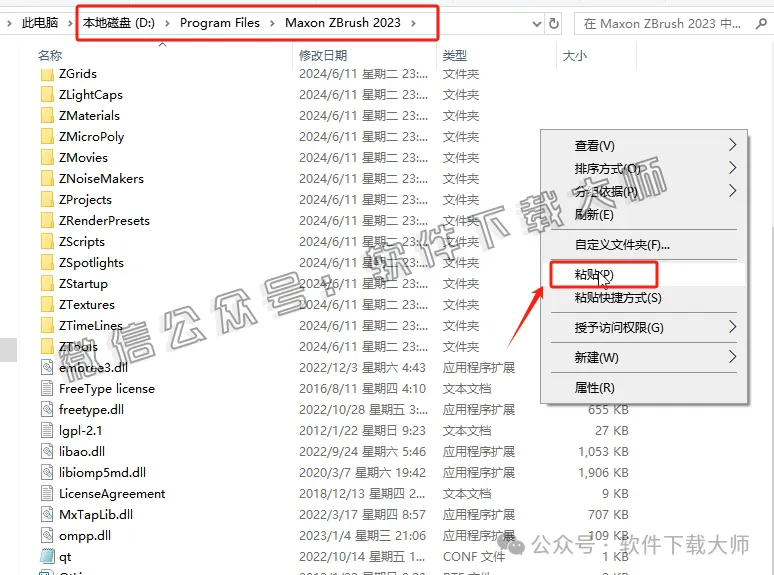Open the address bar history dropdown
The height and width of the screenshot is (575, 774).
point(537,24)
